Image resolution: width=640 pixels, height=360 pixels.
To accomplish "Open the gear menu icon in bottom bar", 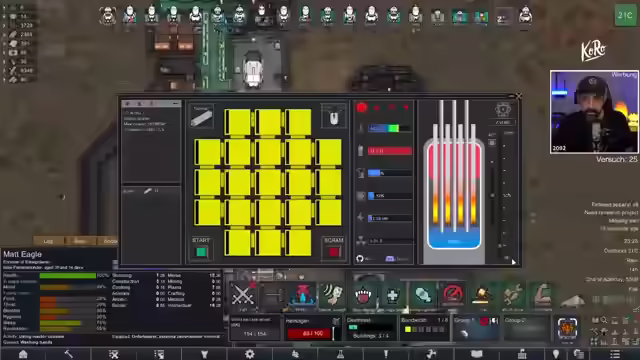I will click(x=249, y=354).
